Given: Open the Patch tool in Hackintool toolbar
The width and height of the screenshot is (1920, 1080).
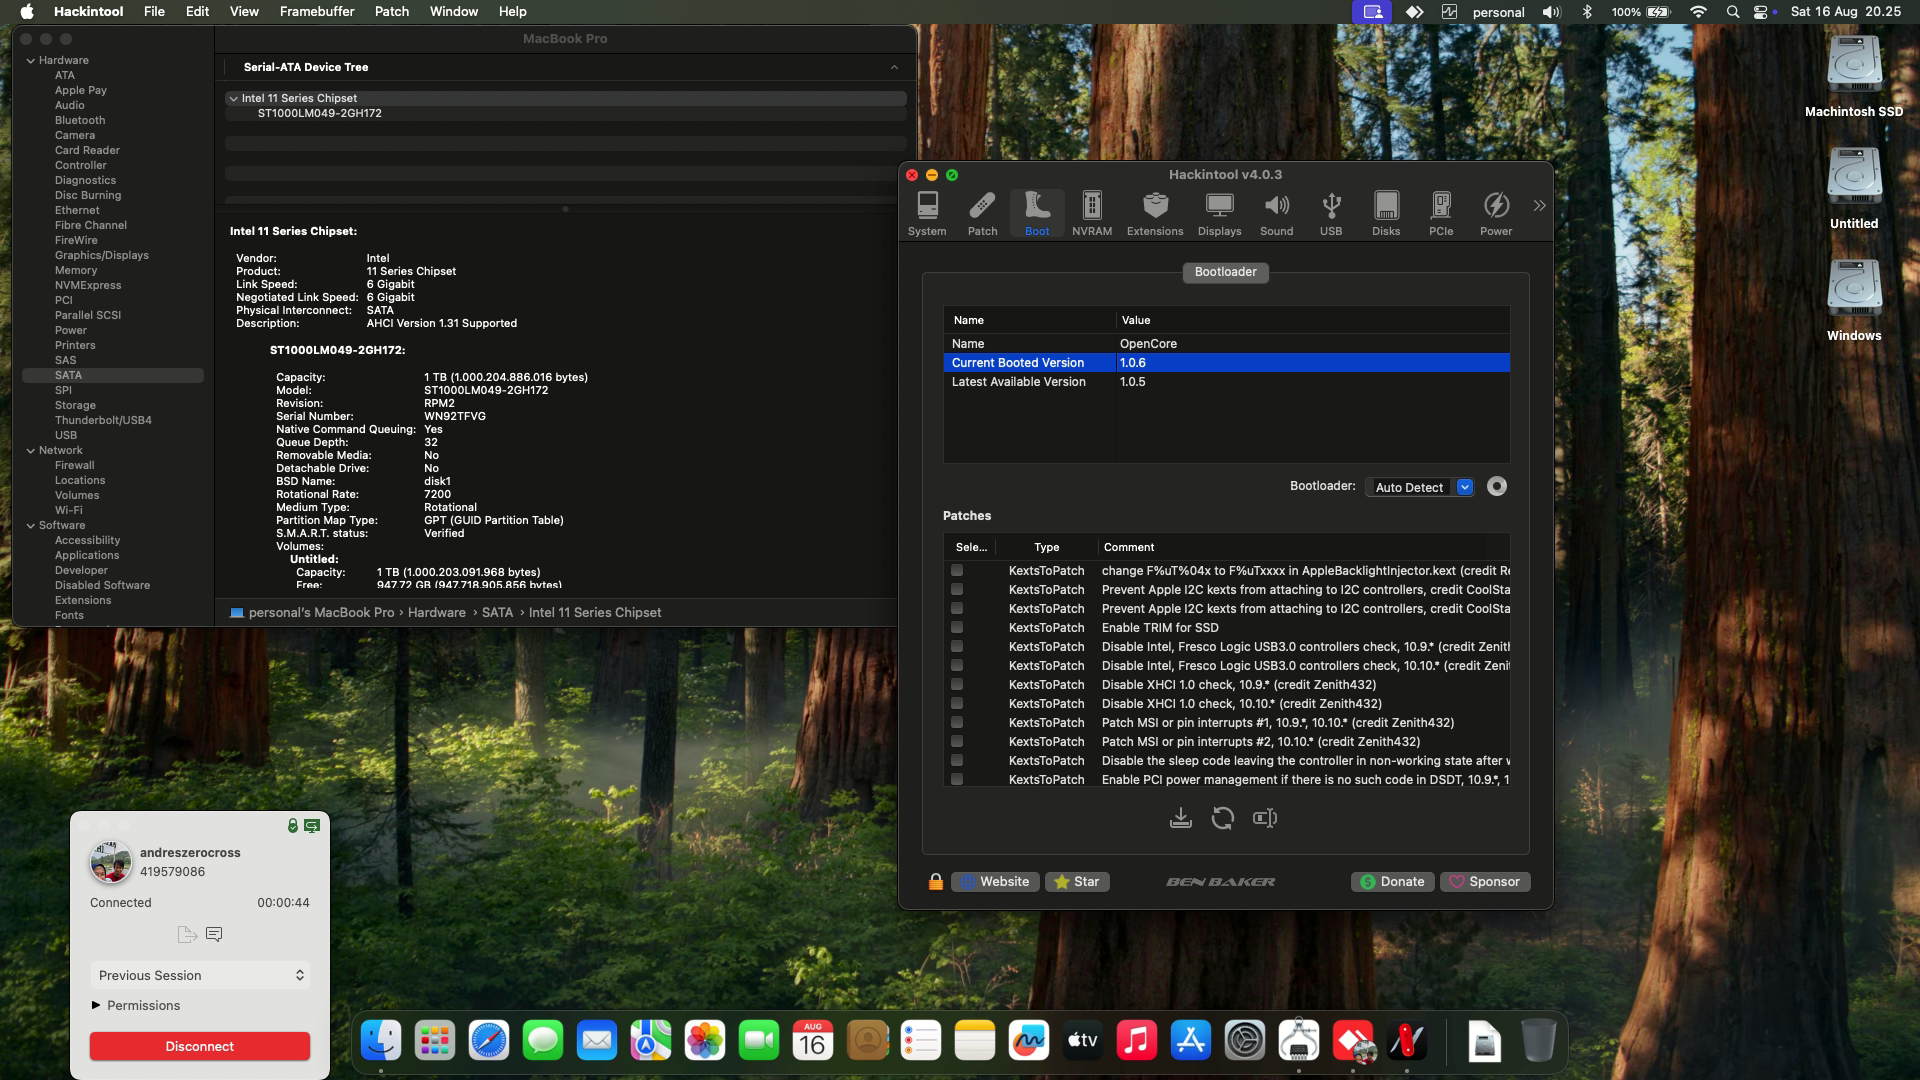Looking at the screenshot, I should click(982, 214).
